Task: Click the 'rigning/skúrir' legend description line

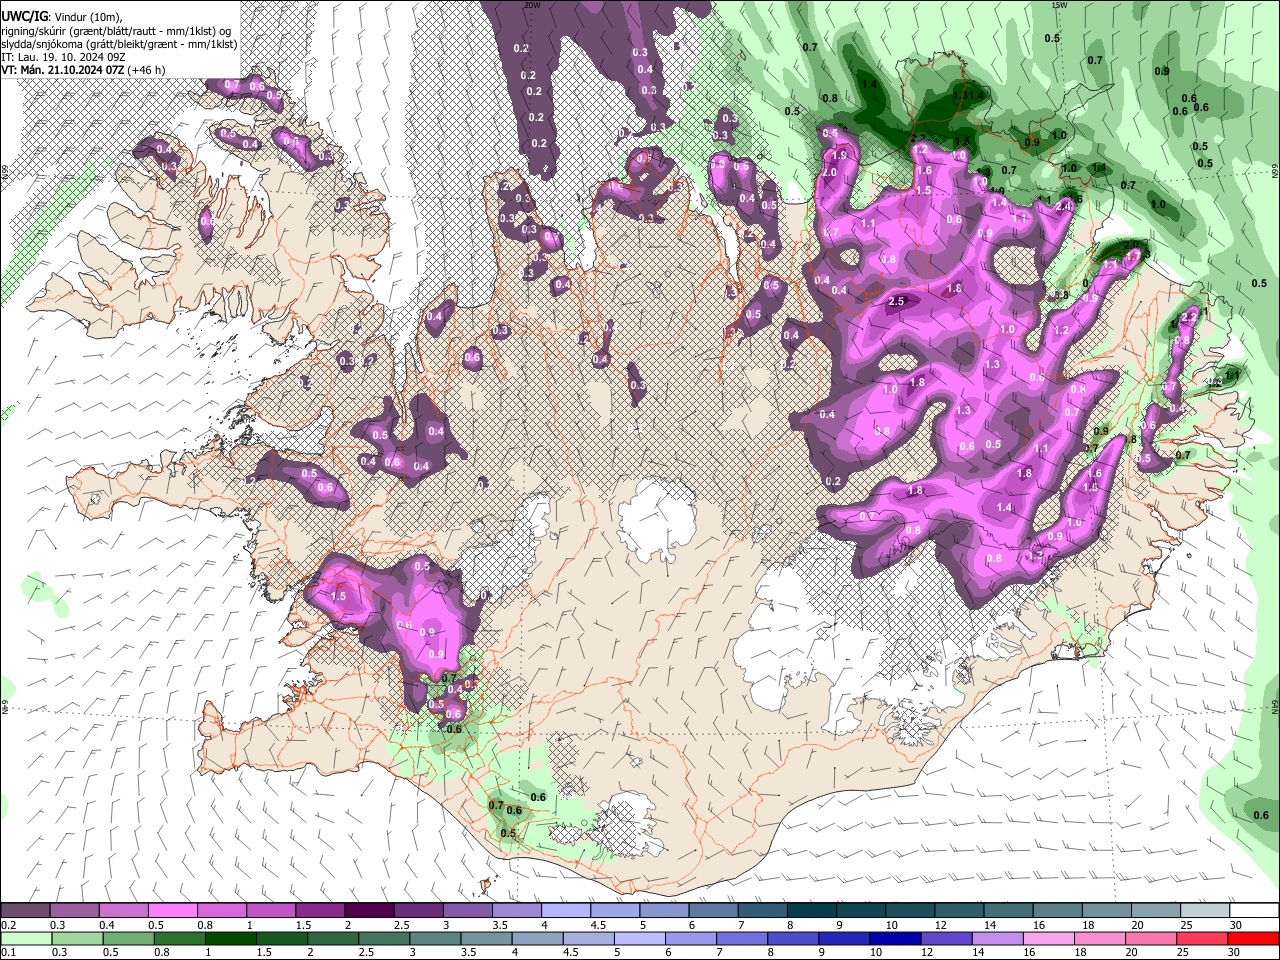Action: click(x=116, y=30)
